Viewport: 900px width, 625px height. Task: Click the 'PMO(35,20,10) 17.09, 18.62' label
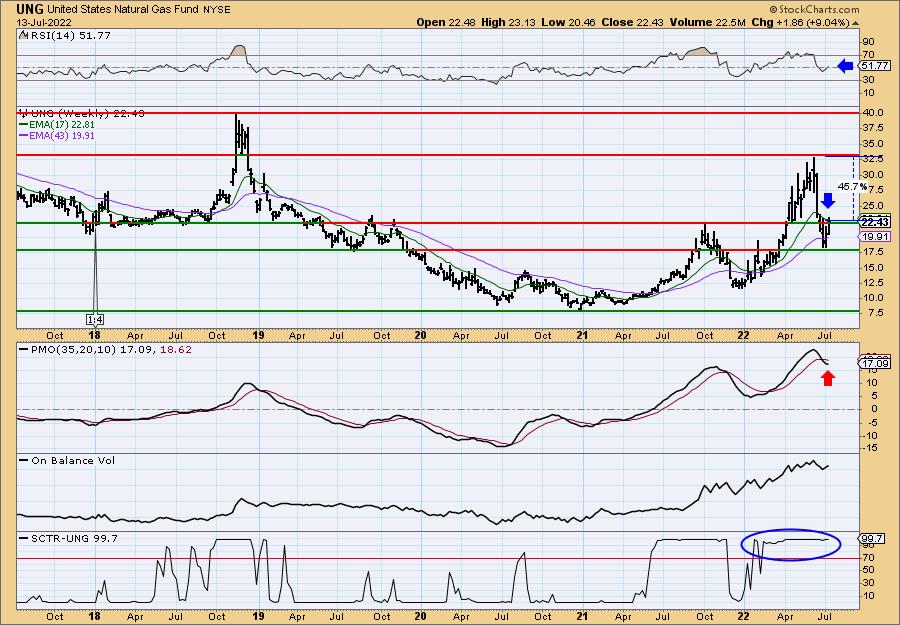[110, 350]
